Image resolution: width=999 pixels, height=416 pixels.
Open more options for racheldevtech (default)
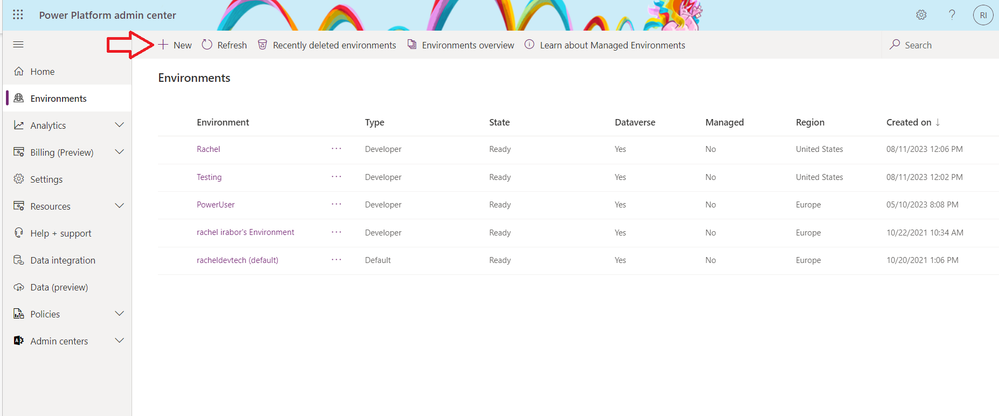(x=336, y=260)
